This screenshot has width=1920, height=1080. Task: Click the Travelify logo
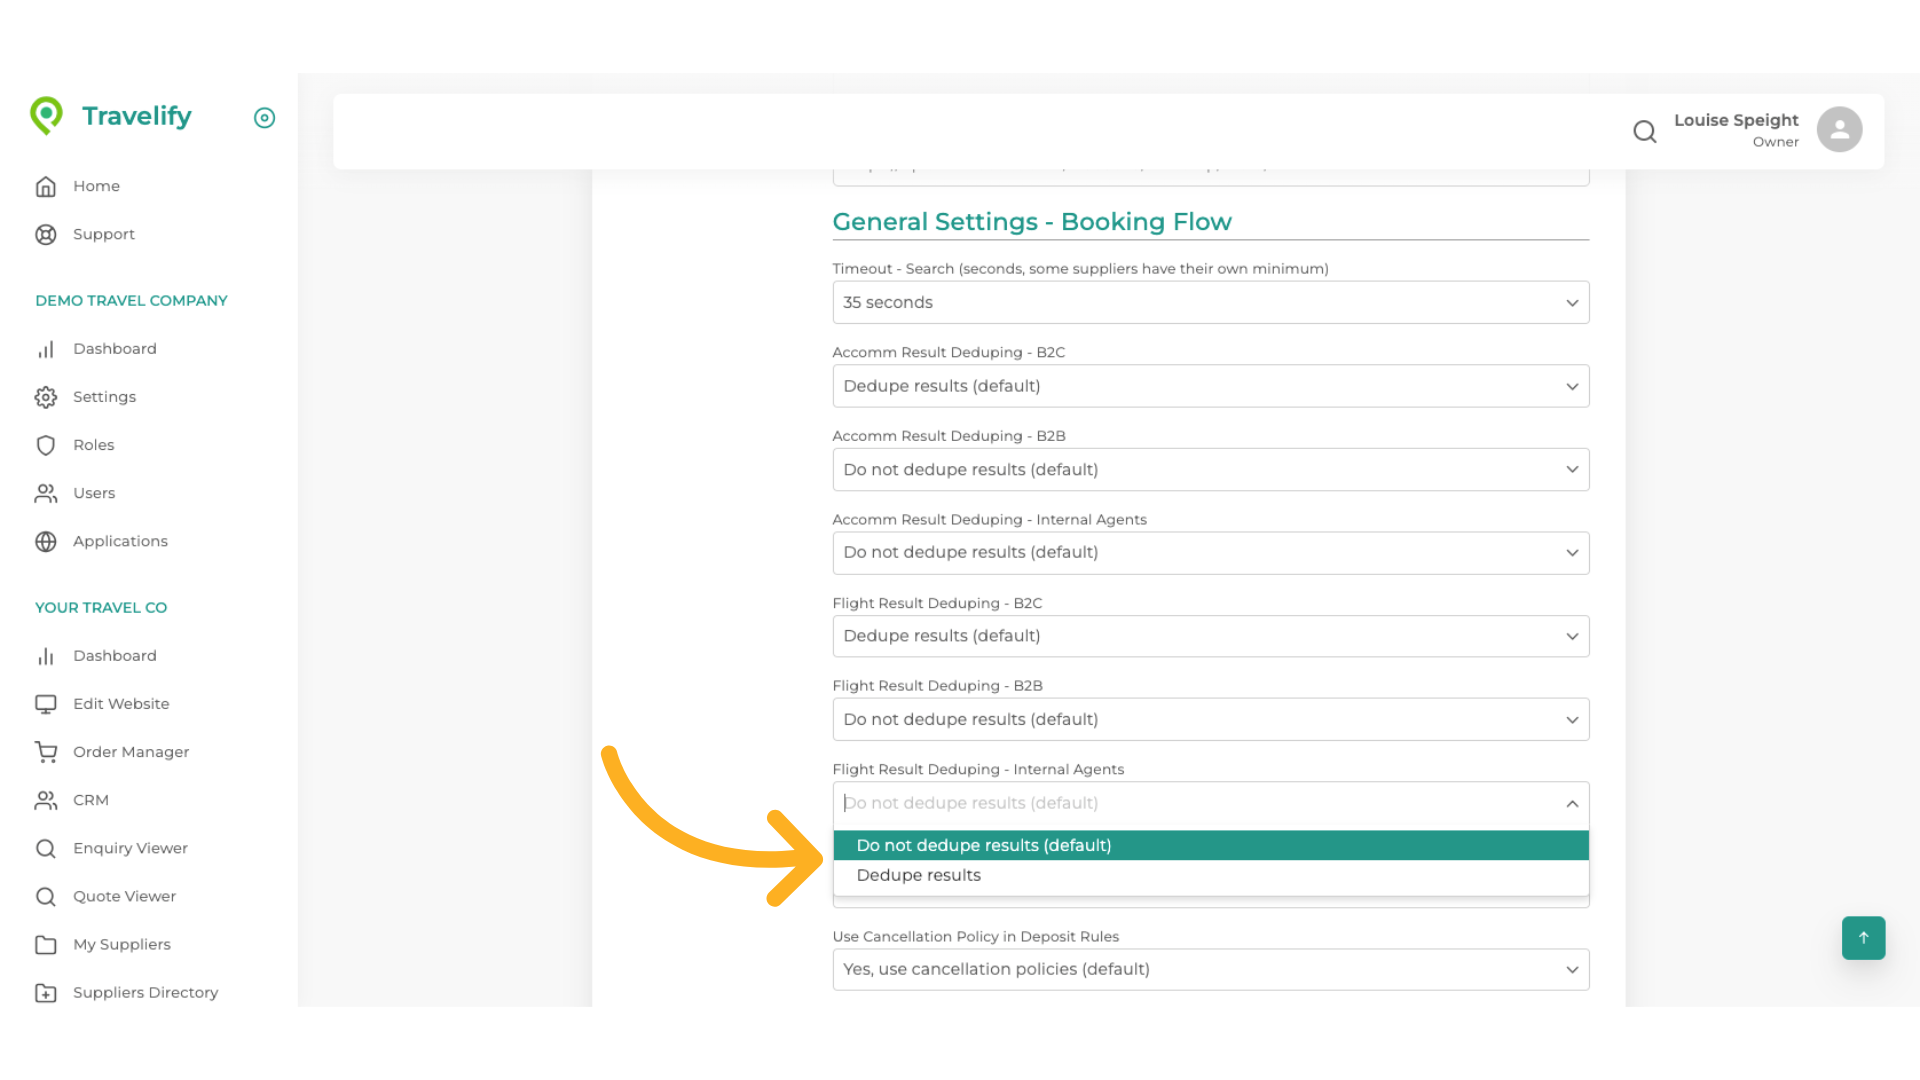112,116
